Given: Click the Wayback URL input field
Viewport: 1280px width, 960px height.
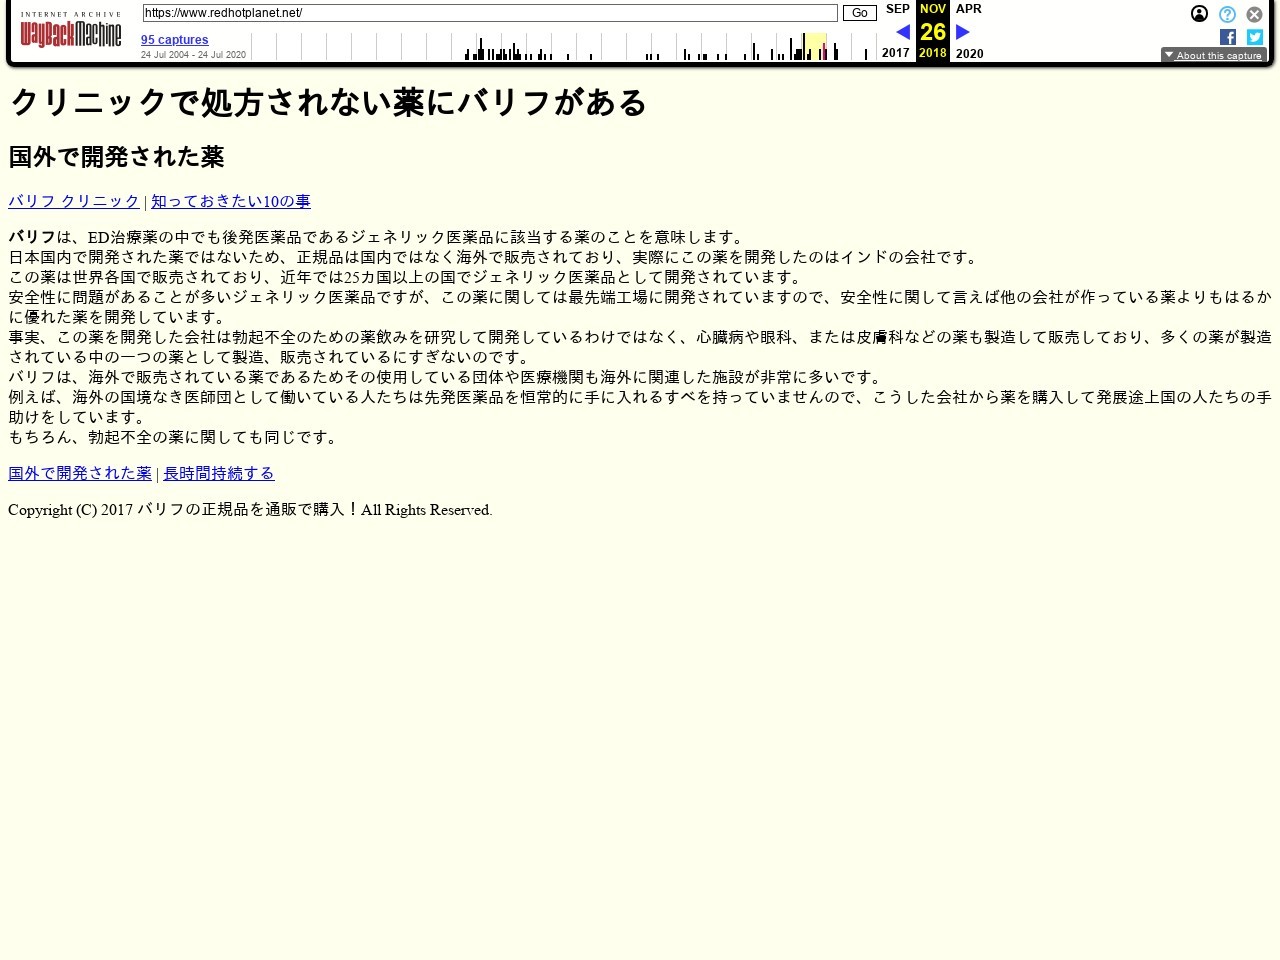Looking at the screenshot, I should click(490, 13).
